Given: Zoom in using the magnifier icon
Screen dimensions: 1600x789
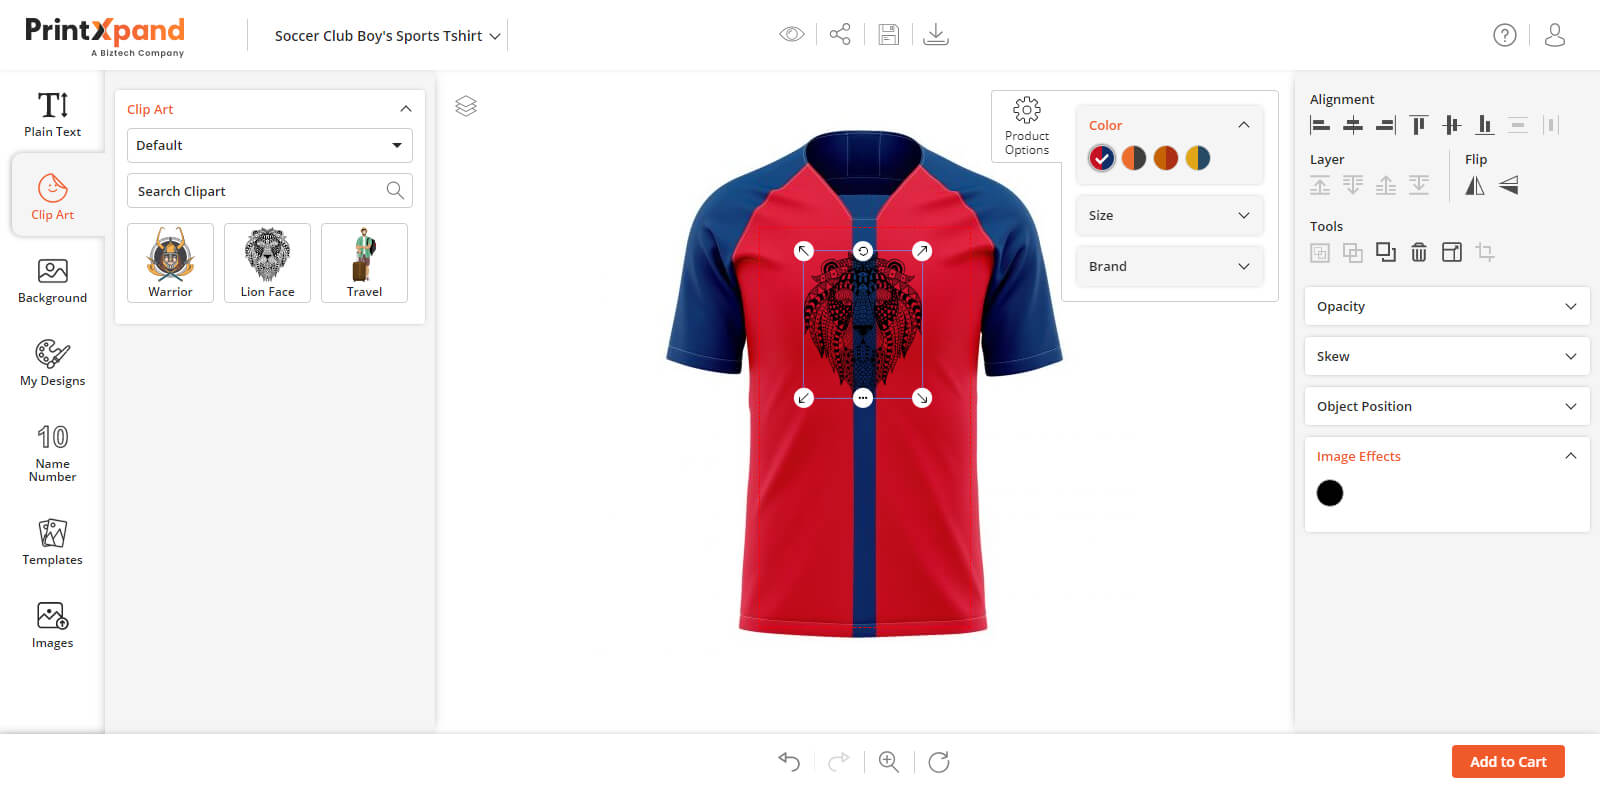Looking at the screenshot, I should 888,762.
